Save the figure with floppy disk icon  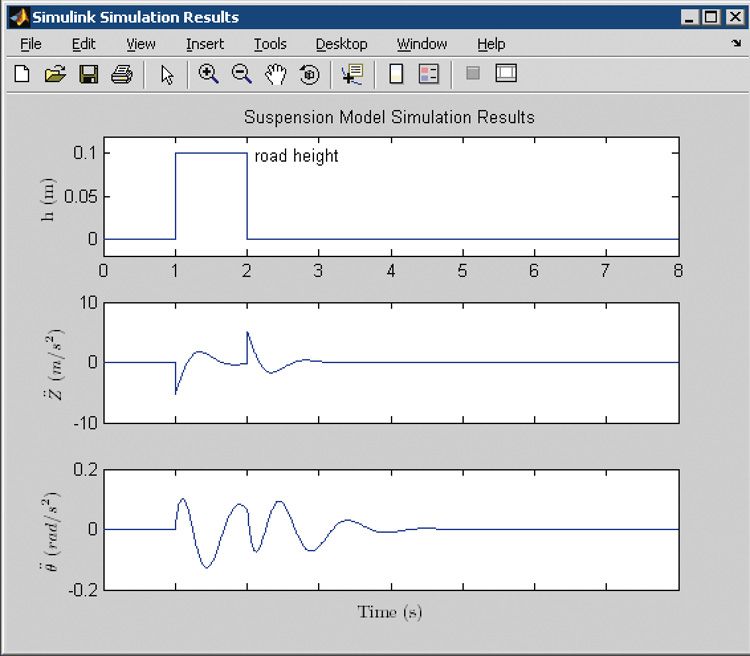pos(88,74)
